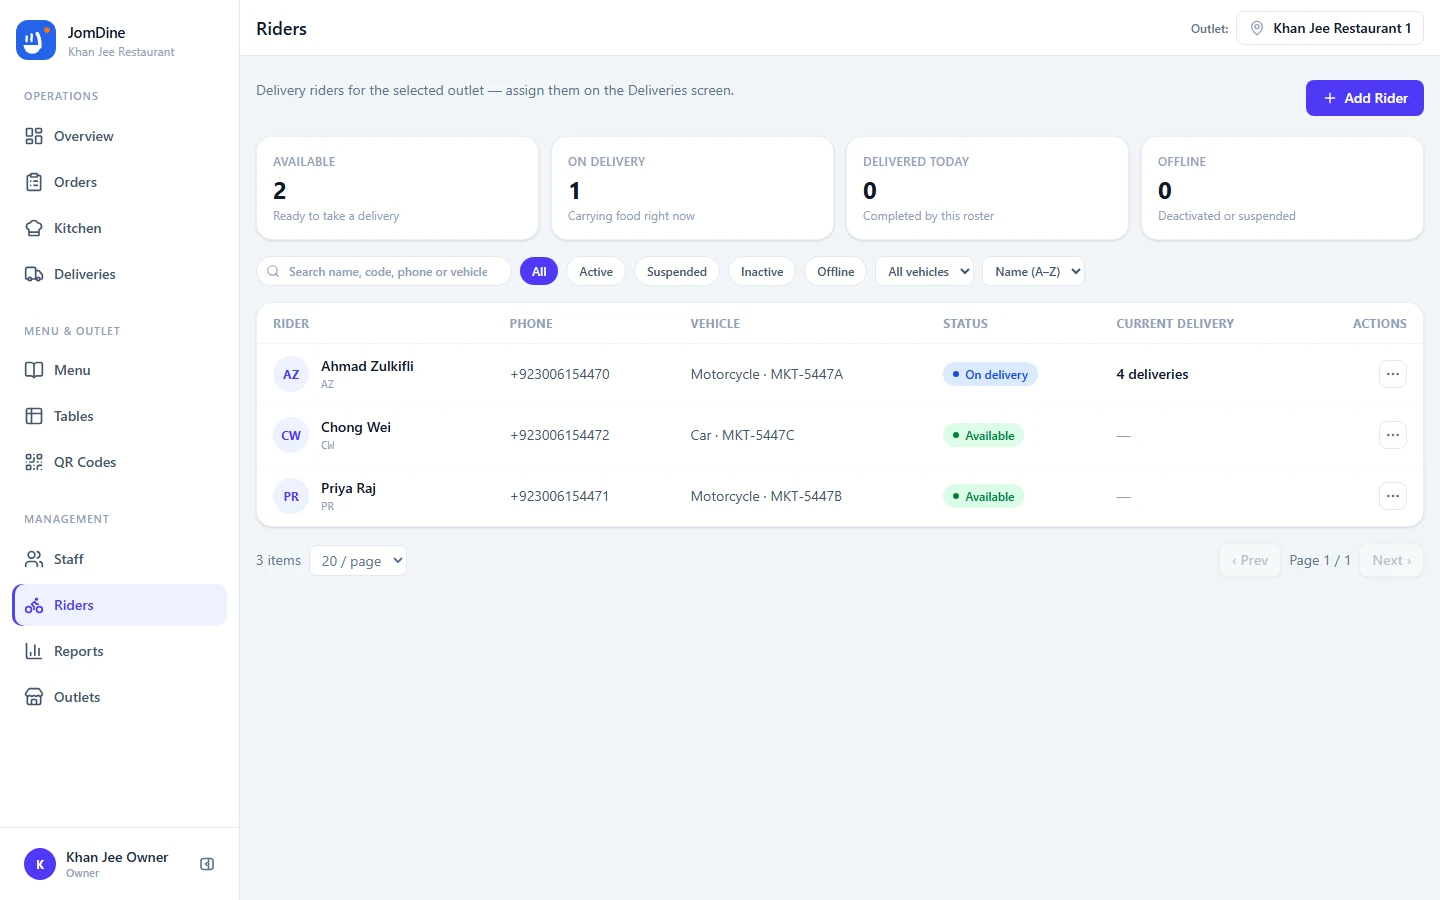1440x900 pixels.
Task: Filter riders by Offline status
Action: pyautogui.click(x=836, y=271)
